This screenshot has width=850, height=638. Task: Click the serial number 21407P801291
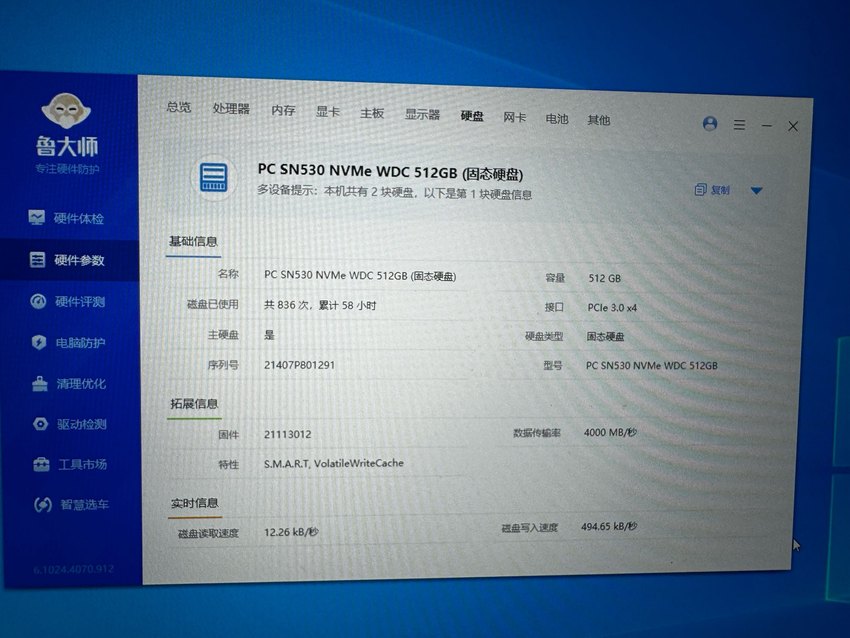(299, 365)
